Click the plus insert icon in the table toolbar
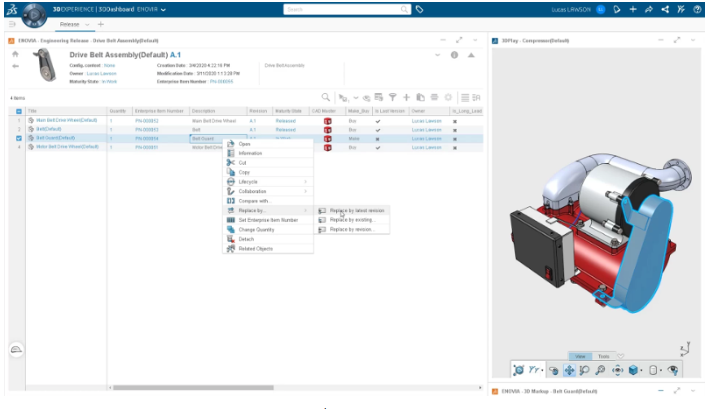This screenshot has width=708, height=409. 406,97
